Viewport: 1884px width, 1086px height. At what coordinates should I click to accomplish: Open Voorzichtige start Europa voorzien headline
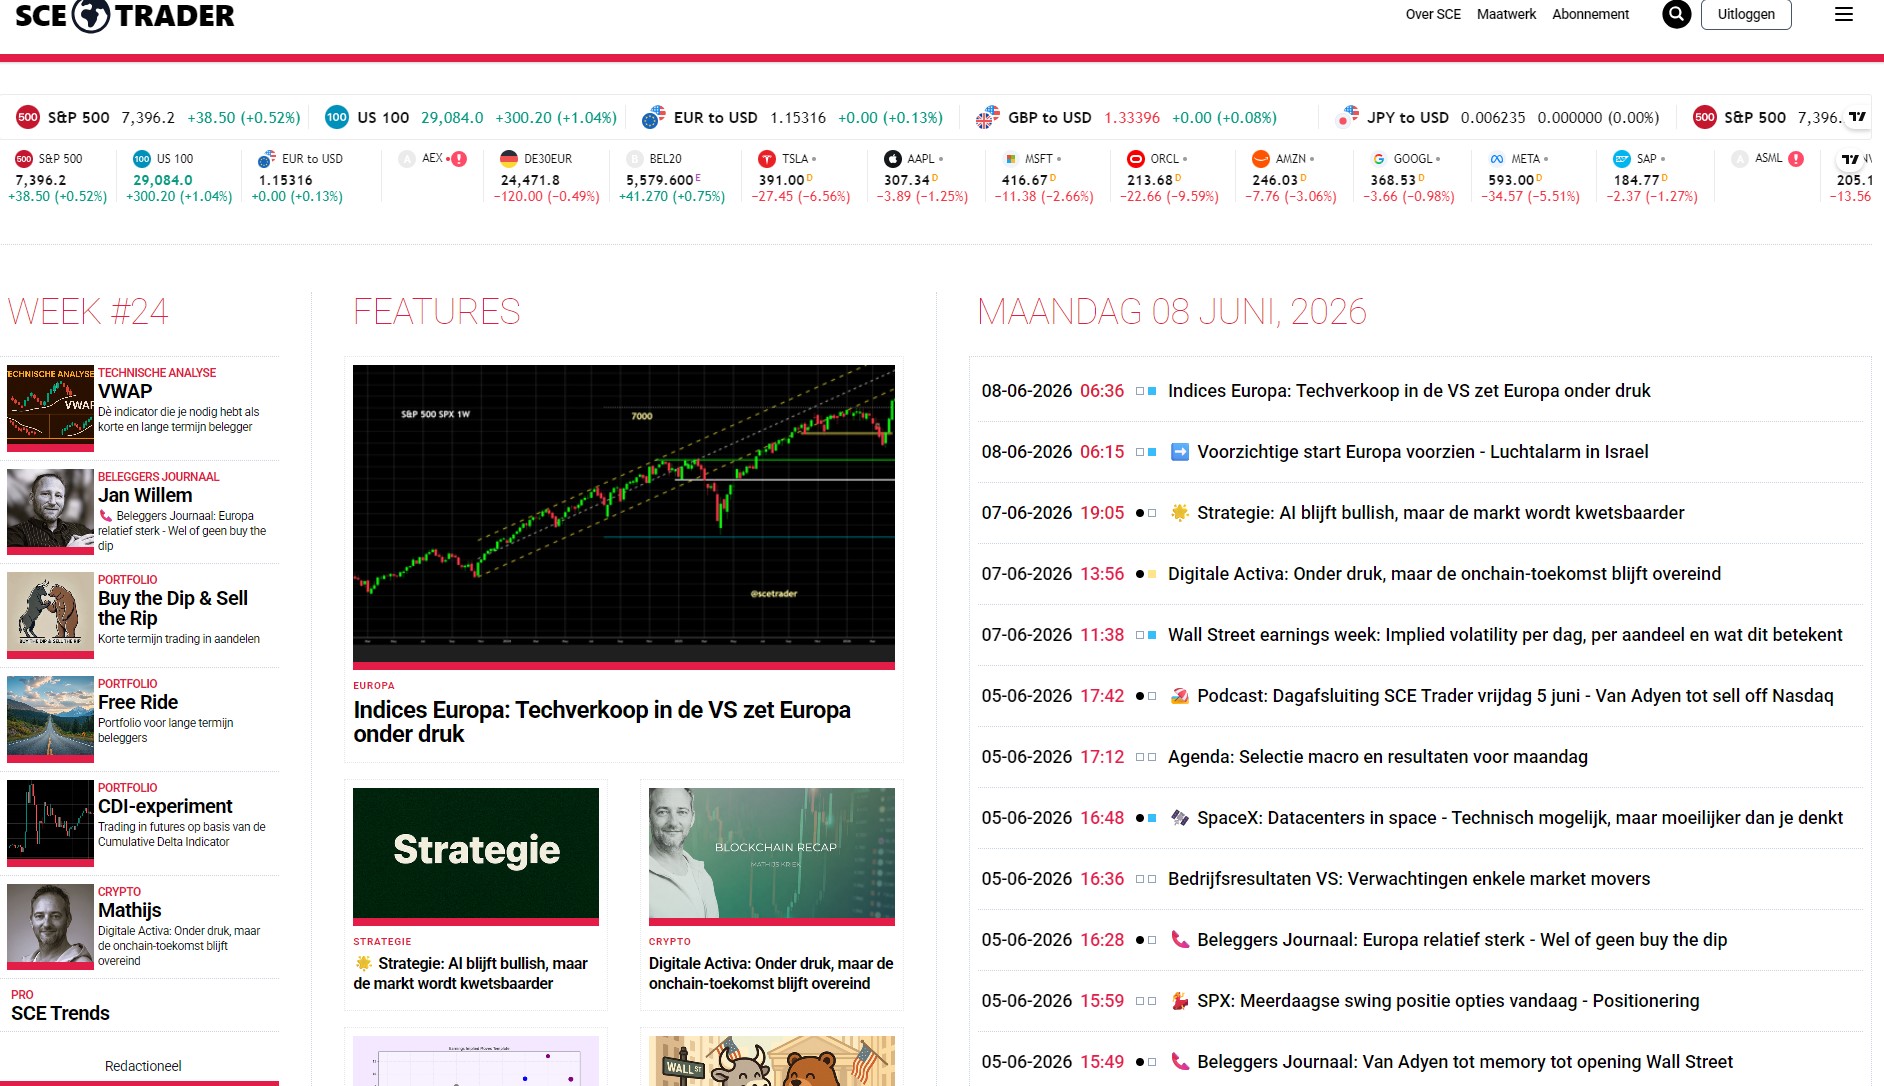coord(1423,452)
